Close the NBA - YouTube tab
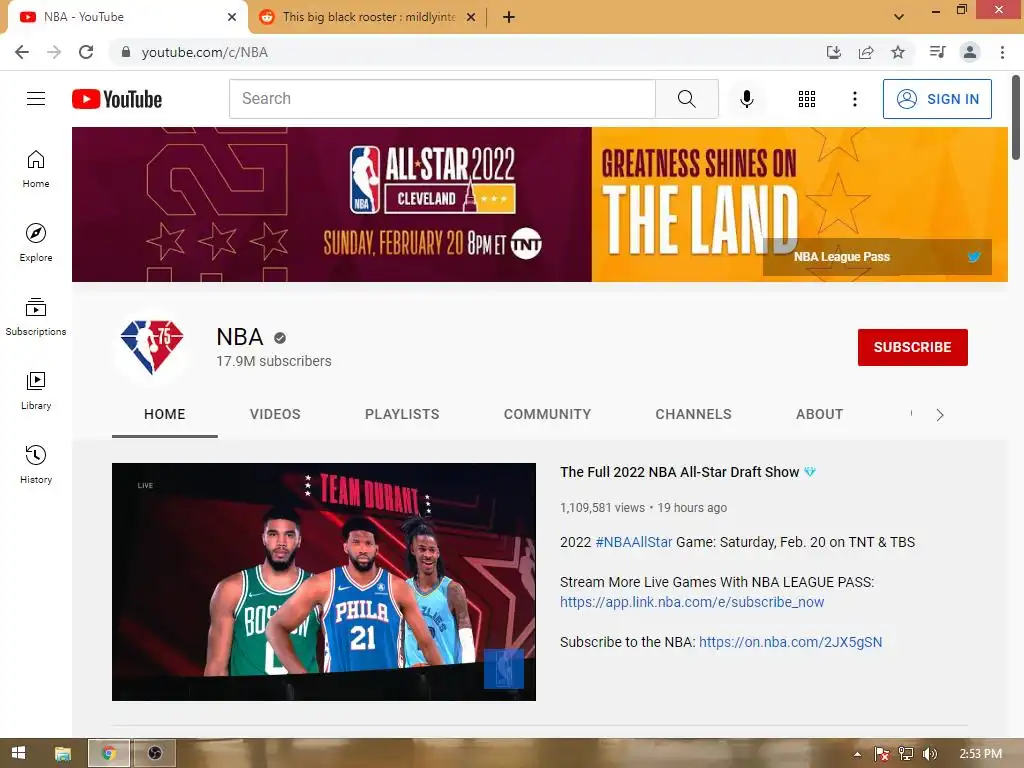Screen dimensions: 1024x768 pos(232,17)
